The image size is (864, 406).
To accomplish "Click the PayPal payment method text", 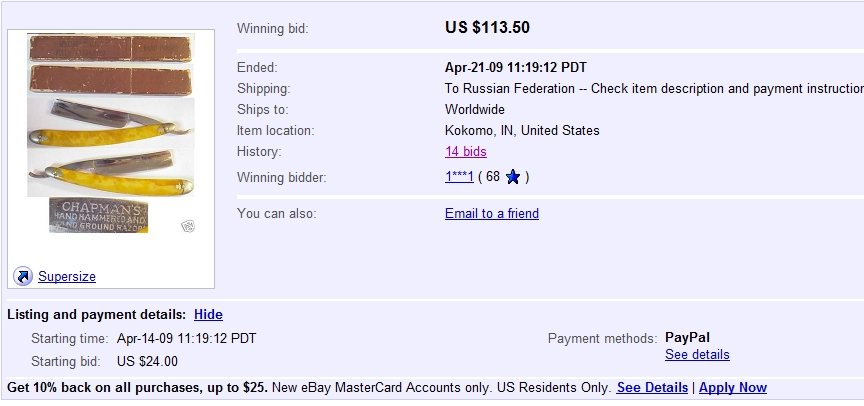I will tap(687, 337).
